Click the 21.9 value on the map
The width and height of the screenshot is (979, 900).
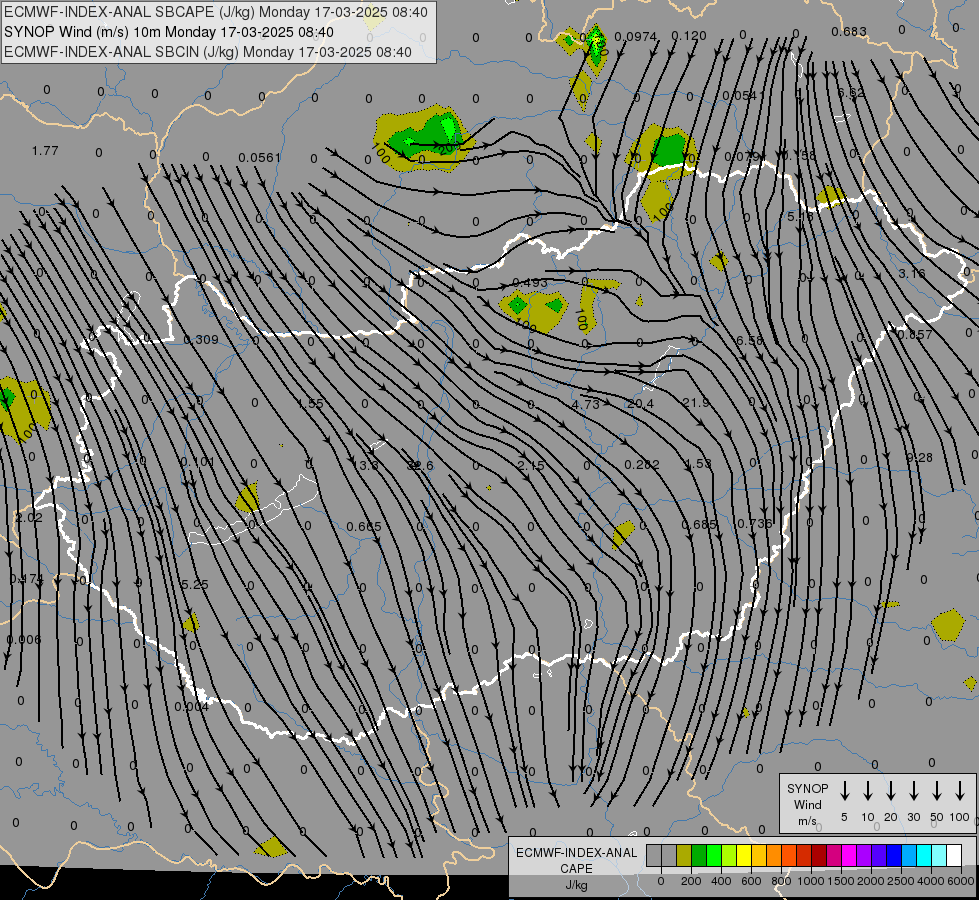[696, 403]
